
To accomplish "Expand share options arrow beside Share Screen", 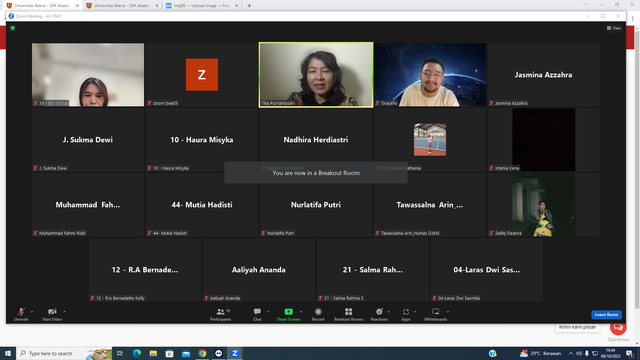I will [x=301, y=312].
